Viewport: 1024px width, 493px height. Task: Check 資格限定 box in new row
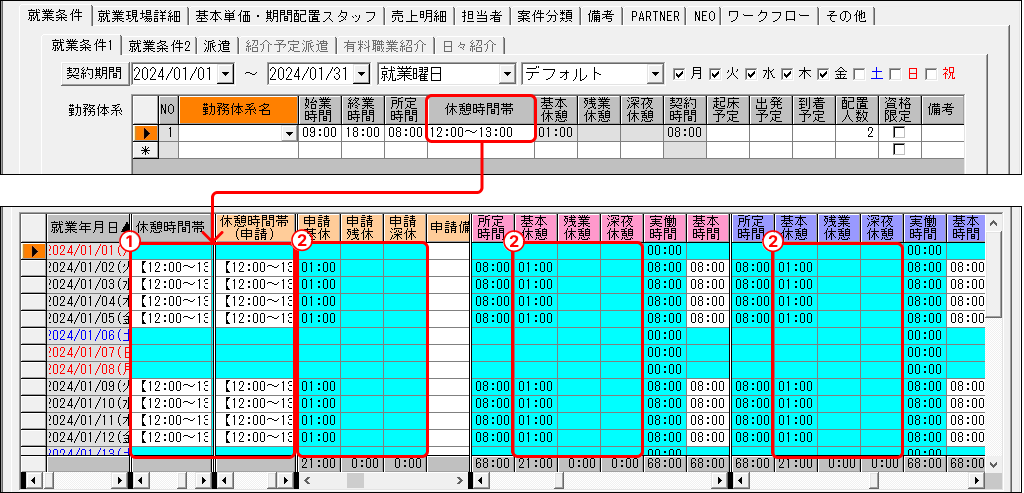pyautogui.click(x=899, y=150)
